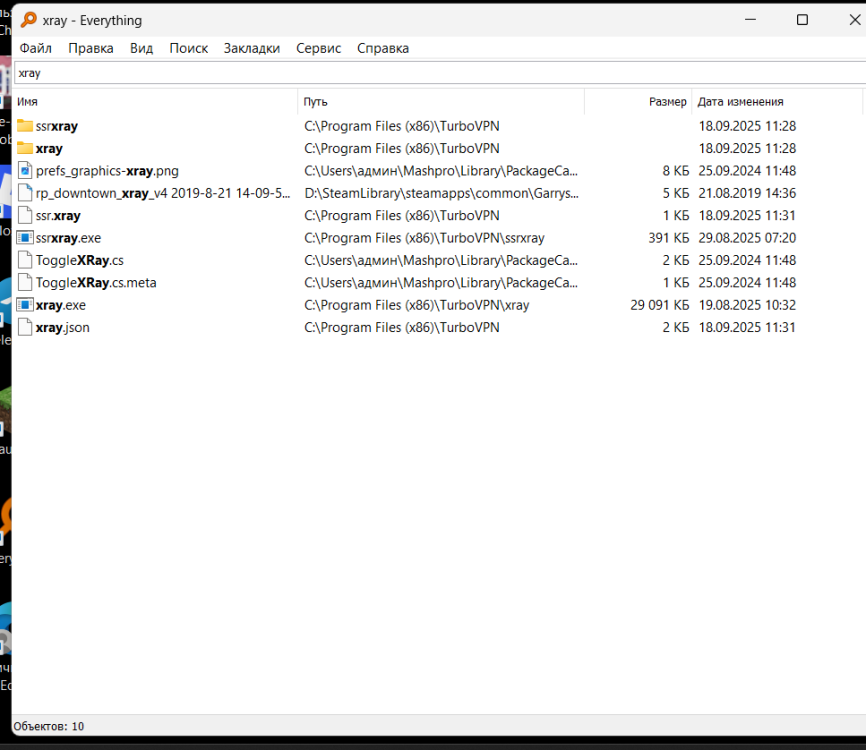Image resolution: width=866 pixels, height=750 pixels.
Task: Click the xray folder icon
Action: click(x=25, y=149)
